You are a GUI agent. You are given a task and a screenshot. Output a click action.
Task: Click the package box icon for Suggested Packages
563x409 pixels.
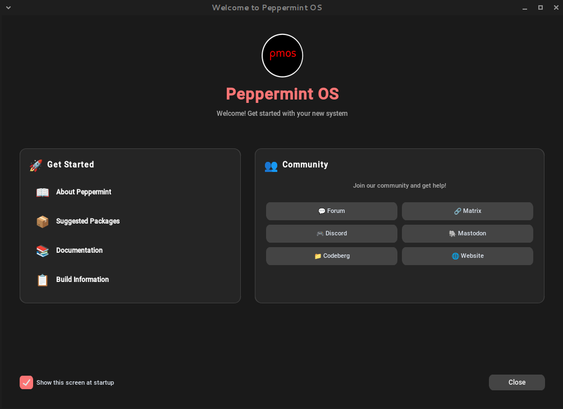coord(42,222)
